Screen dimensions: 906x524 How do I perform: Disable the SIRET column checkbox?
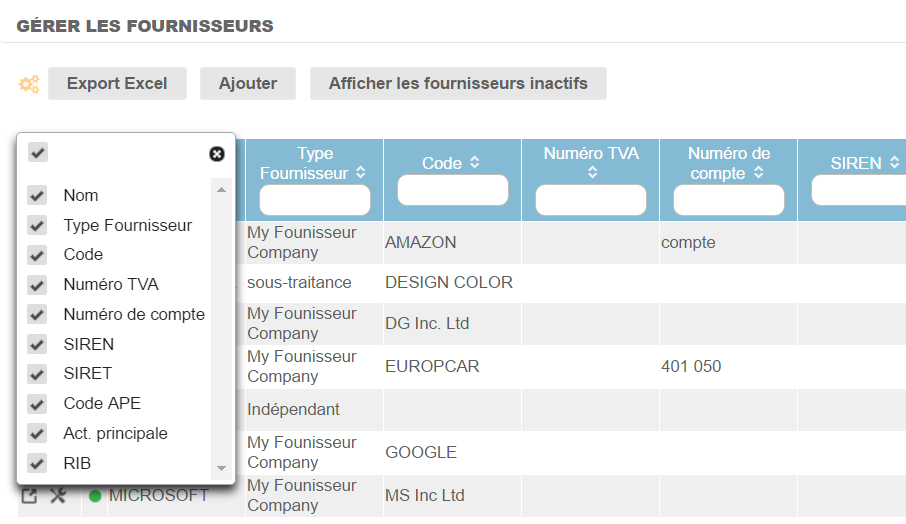38,374
